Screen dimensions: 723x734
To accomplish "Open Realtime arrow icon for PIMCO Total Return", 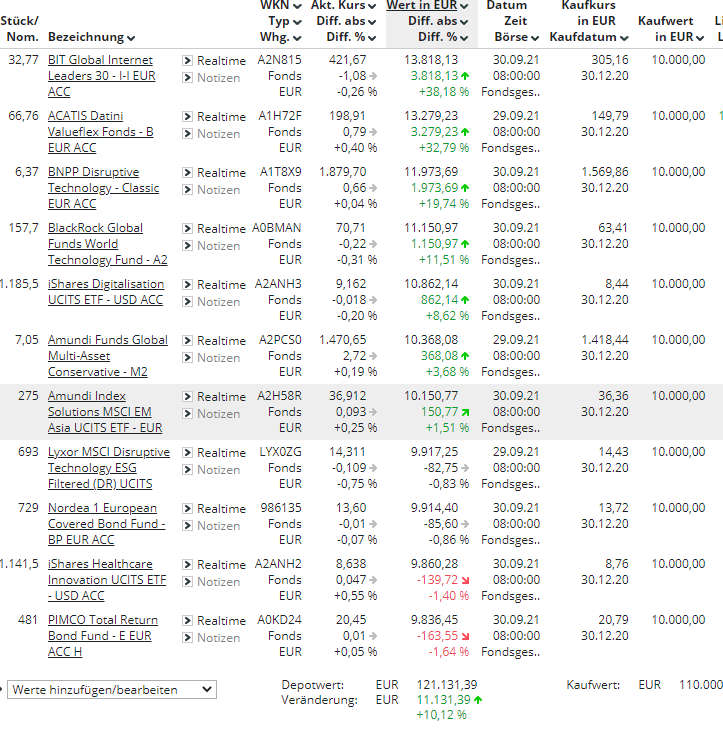I will coord(187,621).
